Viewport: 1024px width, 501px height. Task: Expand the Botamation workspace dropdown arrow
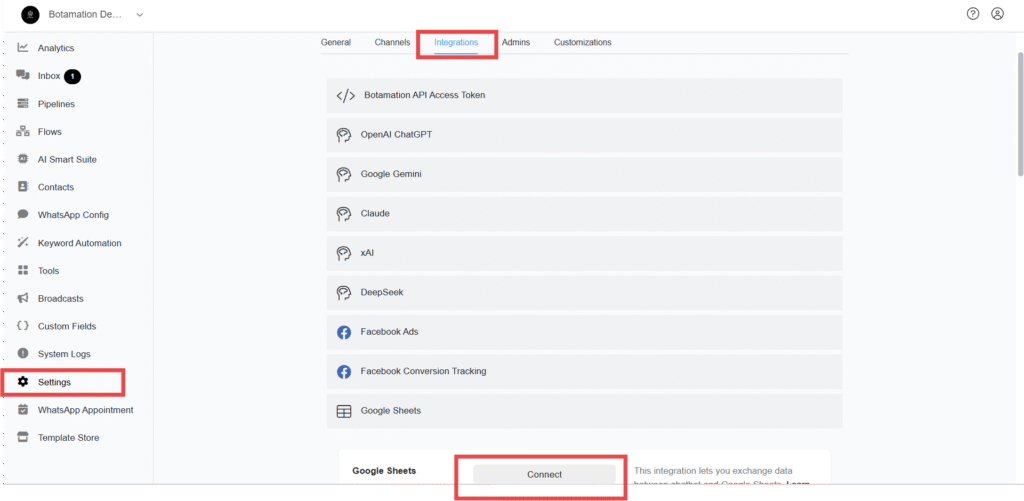coord(139,15)
